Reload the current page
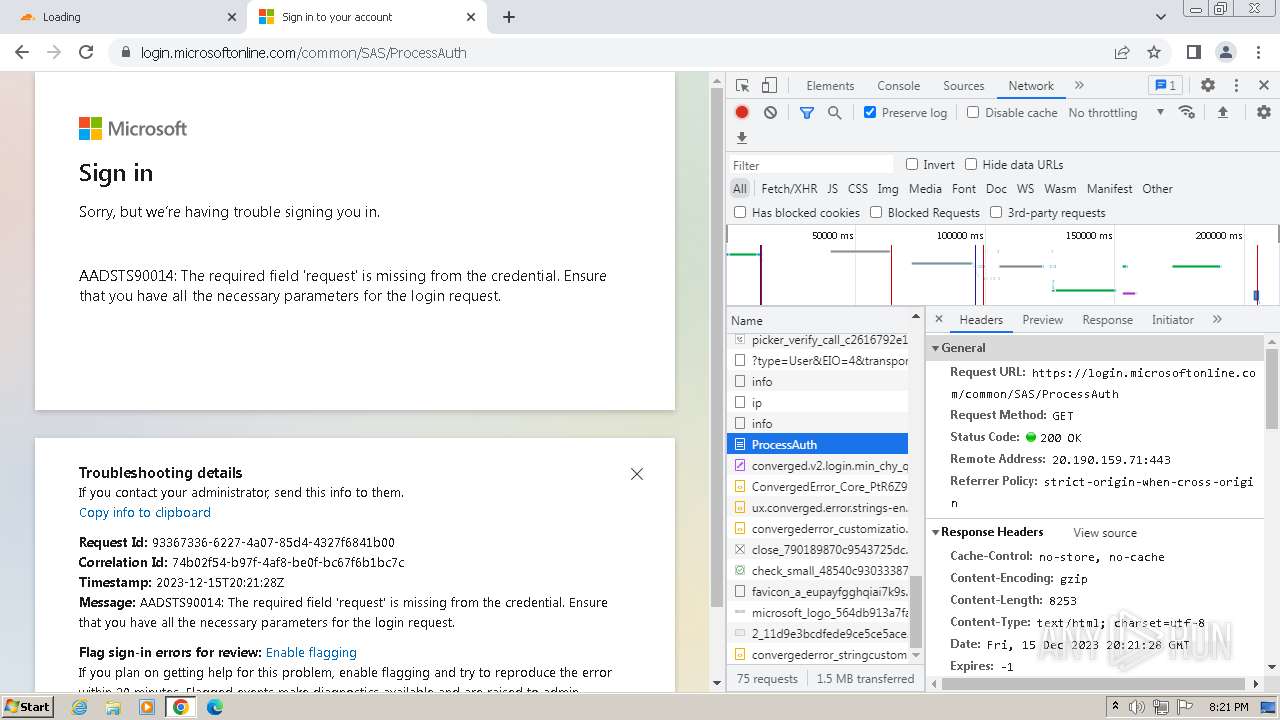 tap(86, 53)
